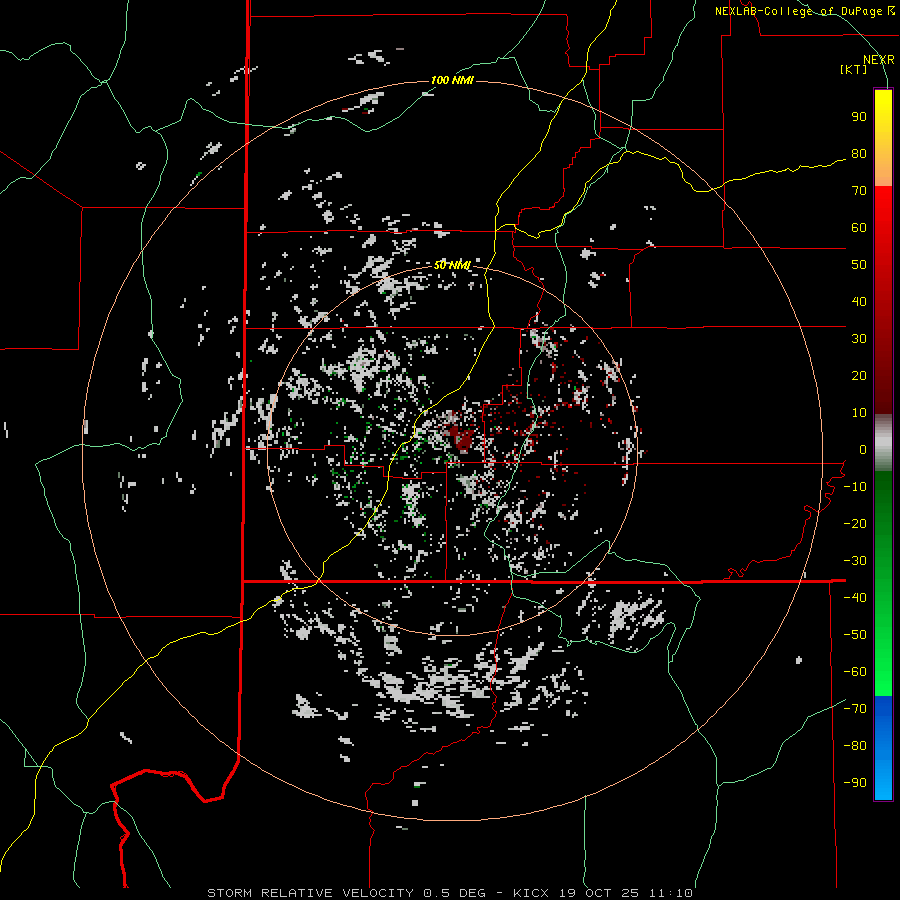The image size is (900, 900).
Task: Click the STORM RELATIVE VELOCITY caption text
Action: [310, 893]
